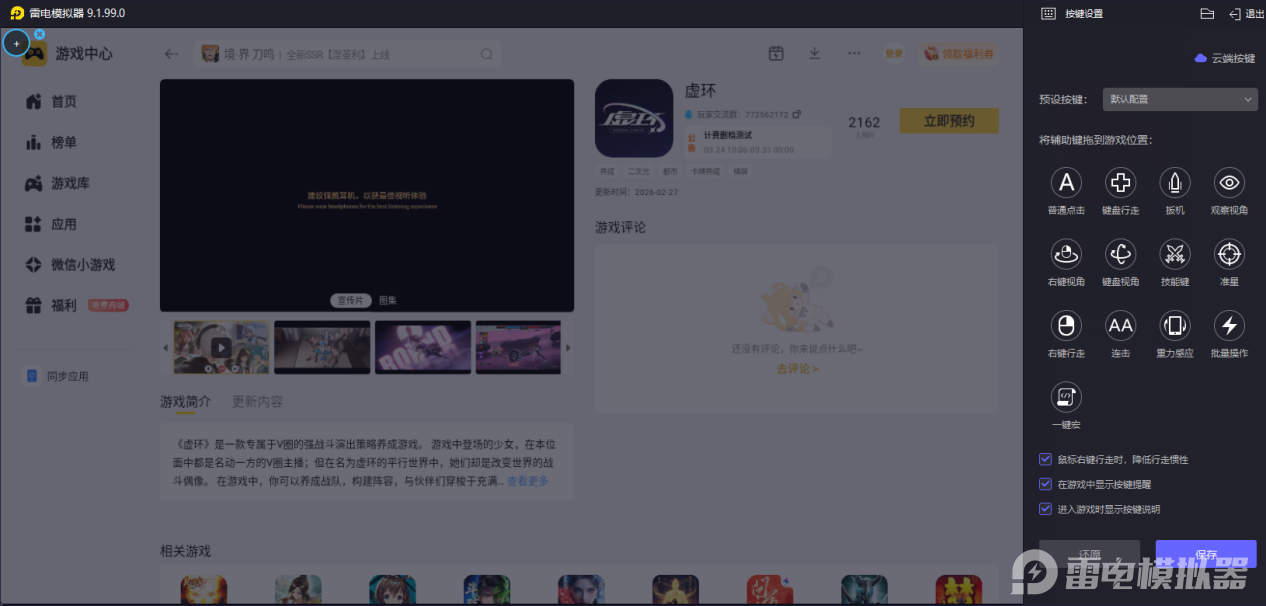
Task: Select the 普通点击 (normal tap) key icon
Action: pos(1066,183)
